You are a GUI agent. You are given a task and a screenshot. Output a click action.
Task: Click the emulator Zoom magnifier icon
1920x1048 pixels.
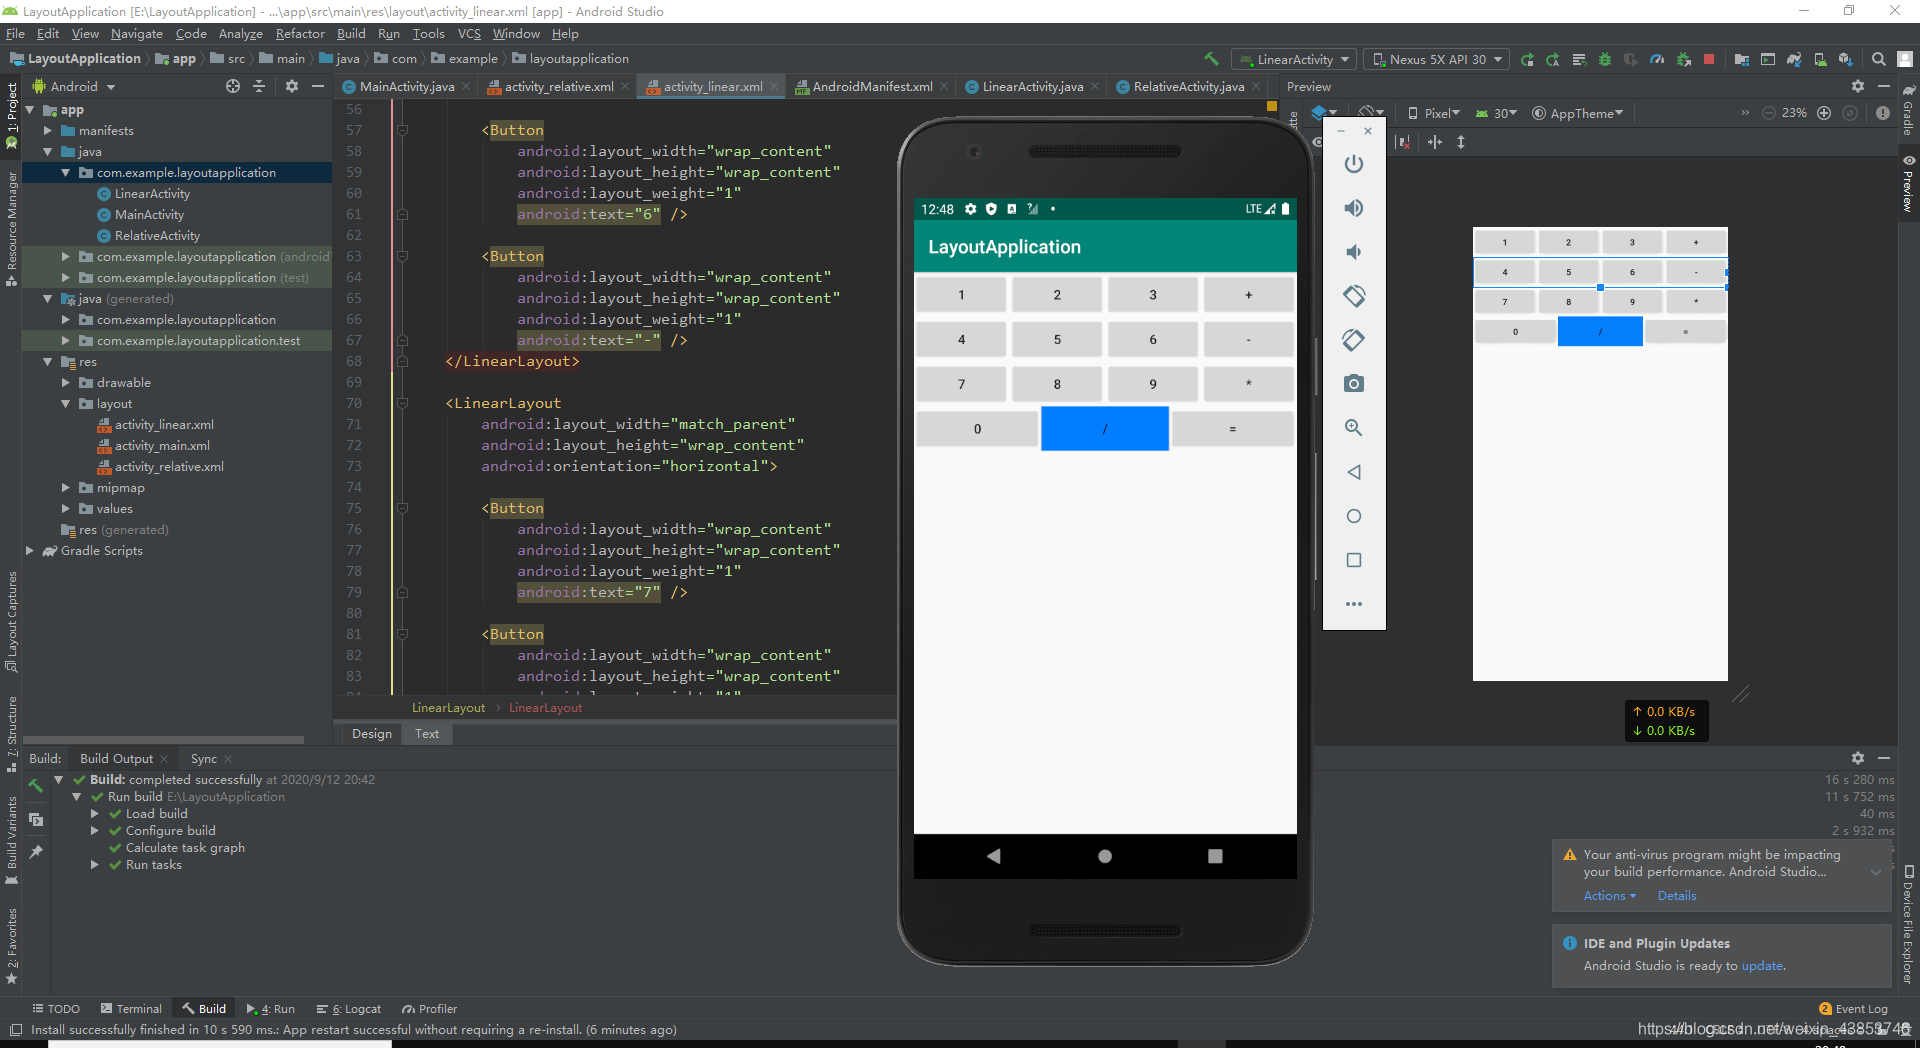pos(1354,428)
